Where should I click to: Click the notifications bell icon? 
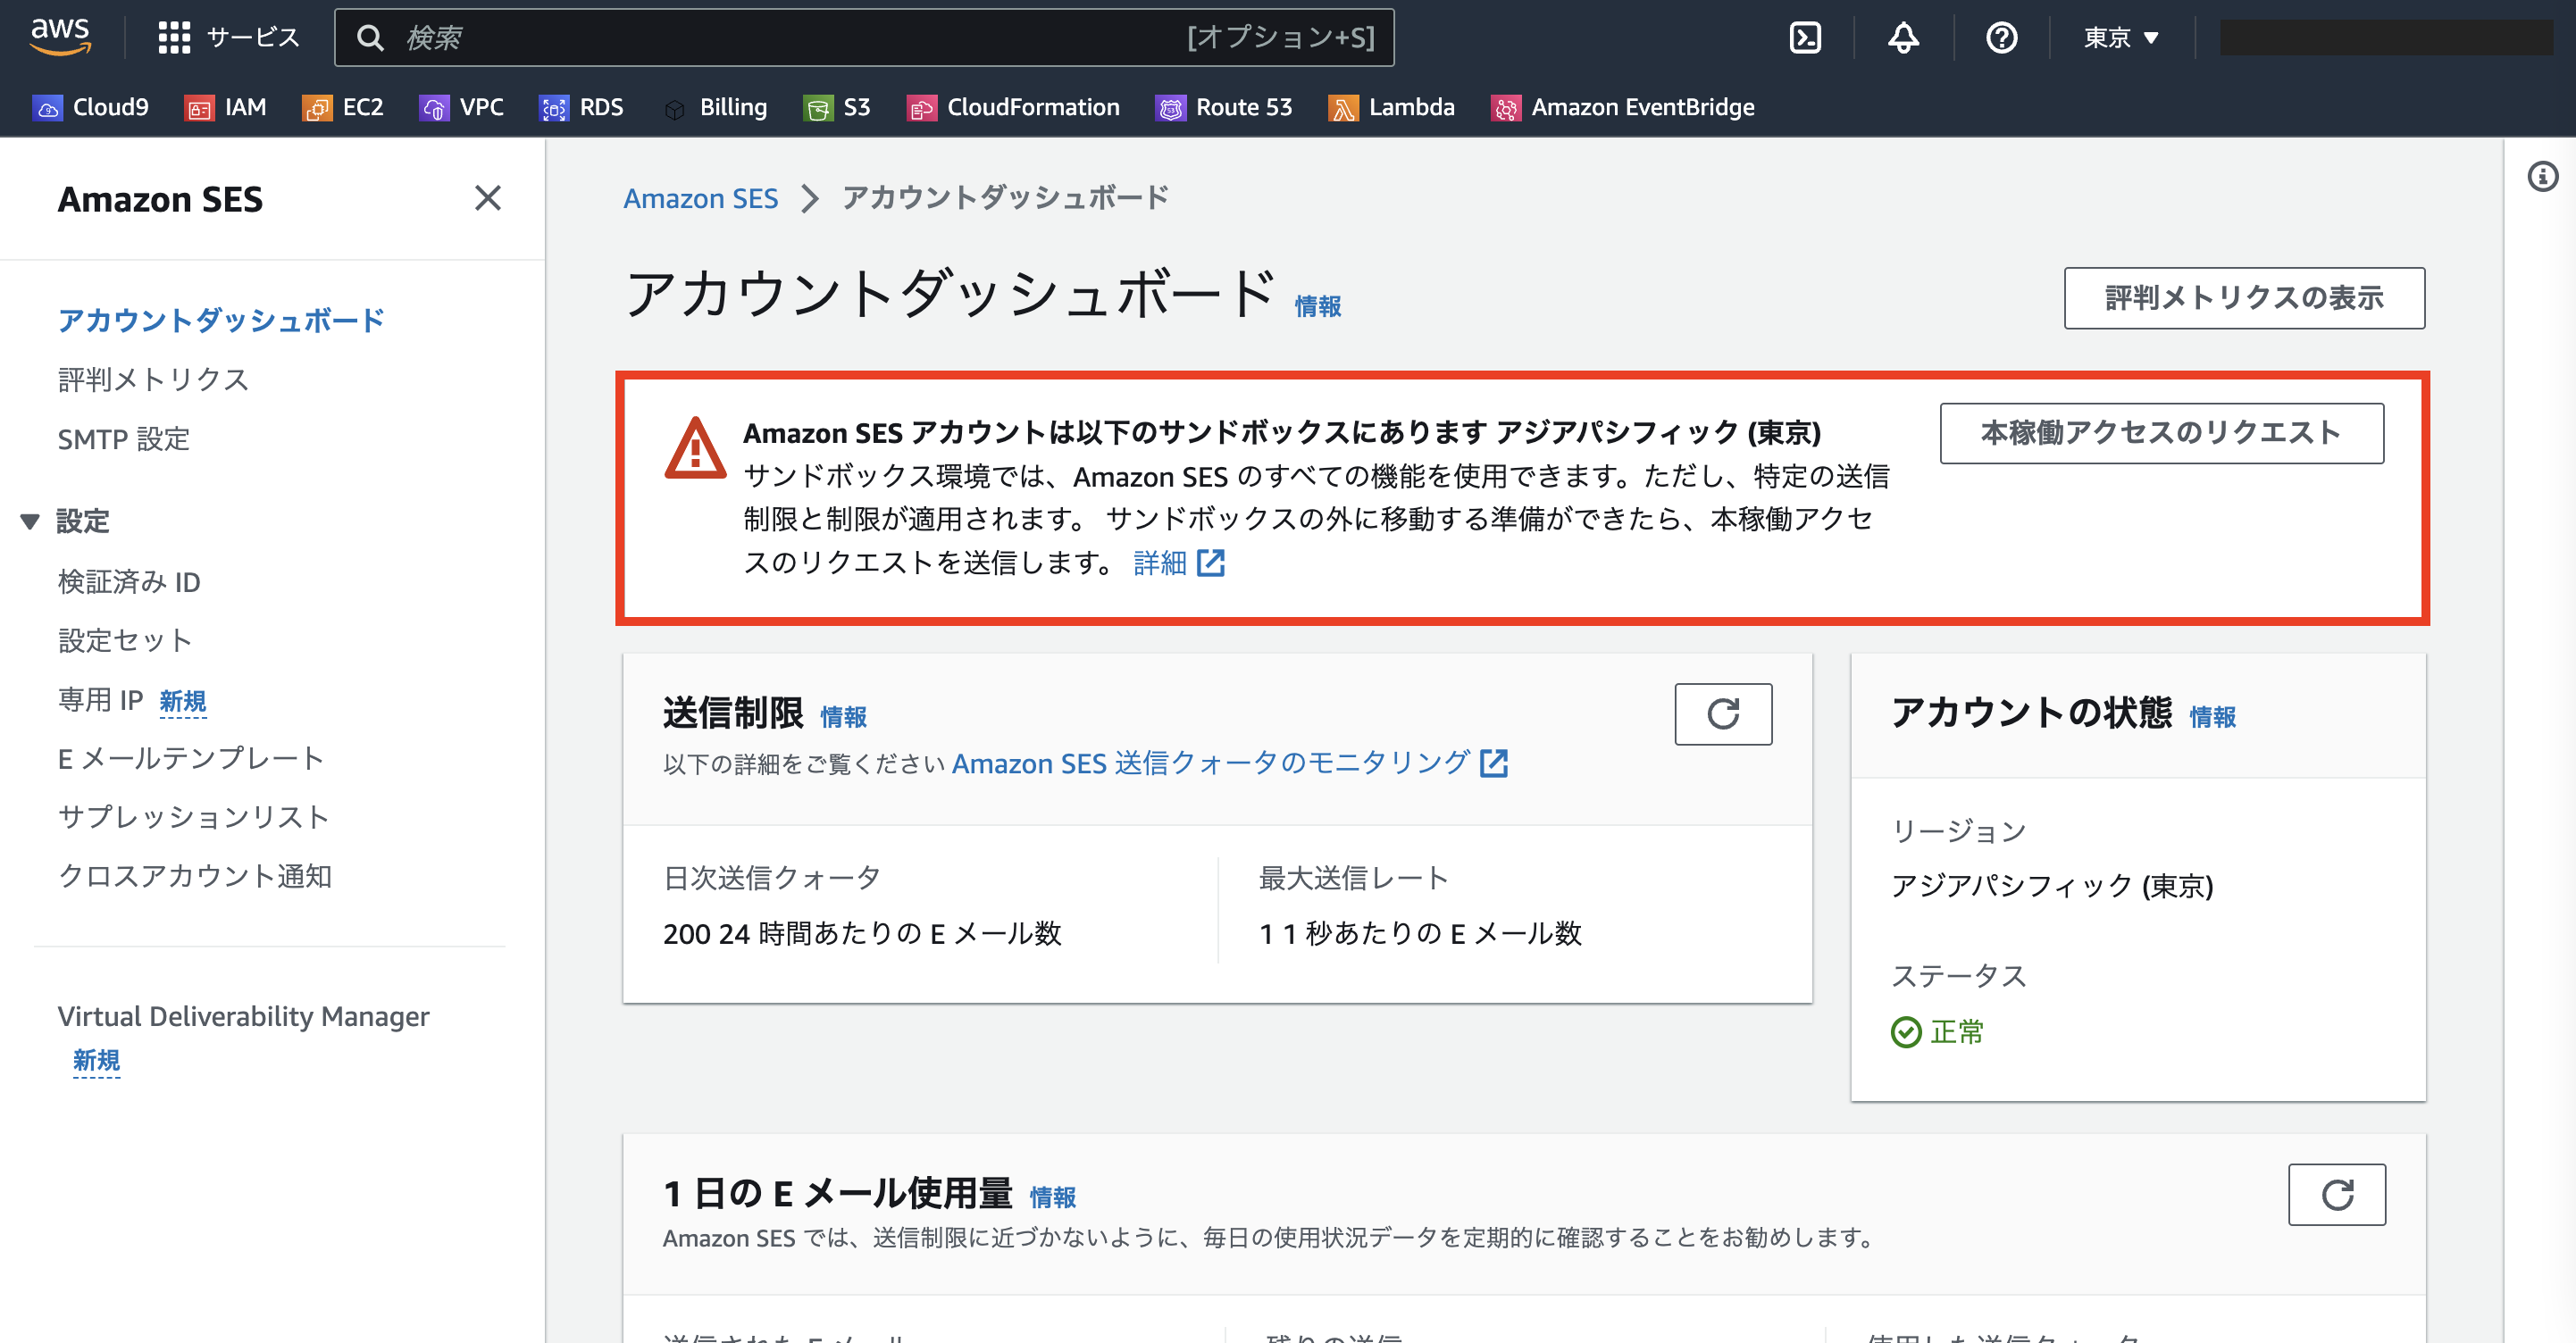1902,38
